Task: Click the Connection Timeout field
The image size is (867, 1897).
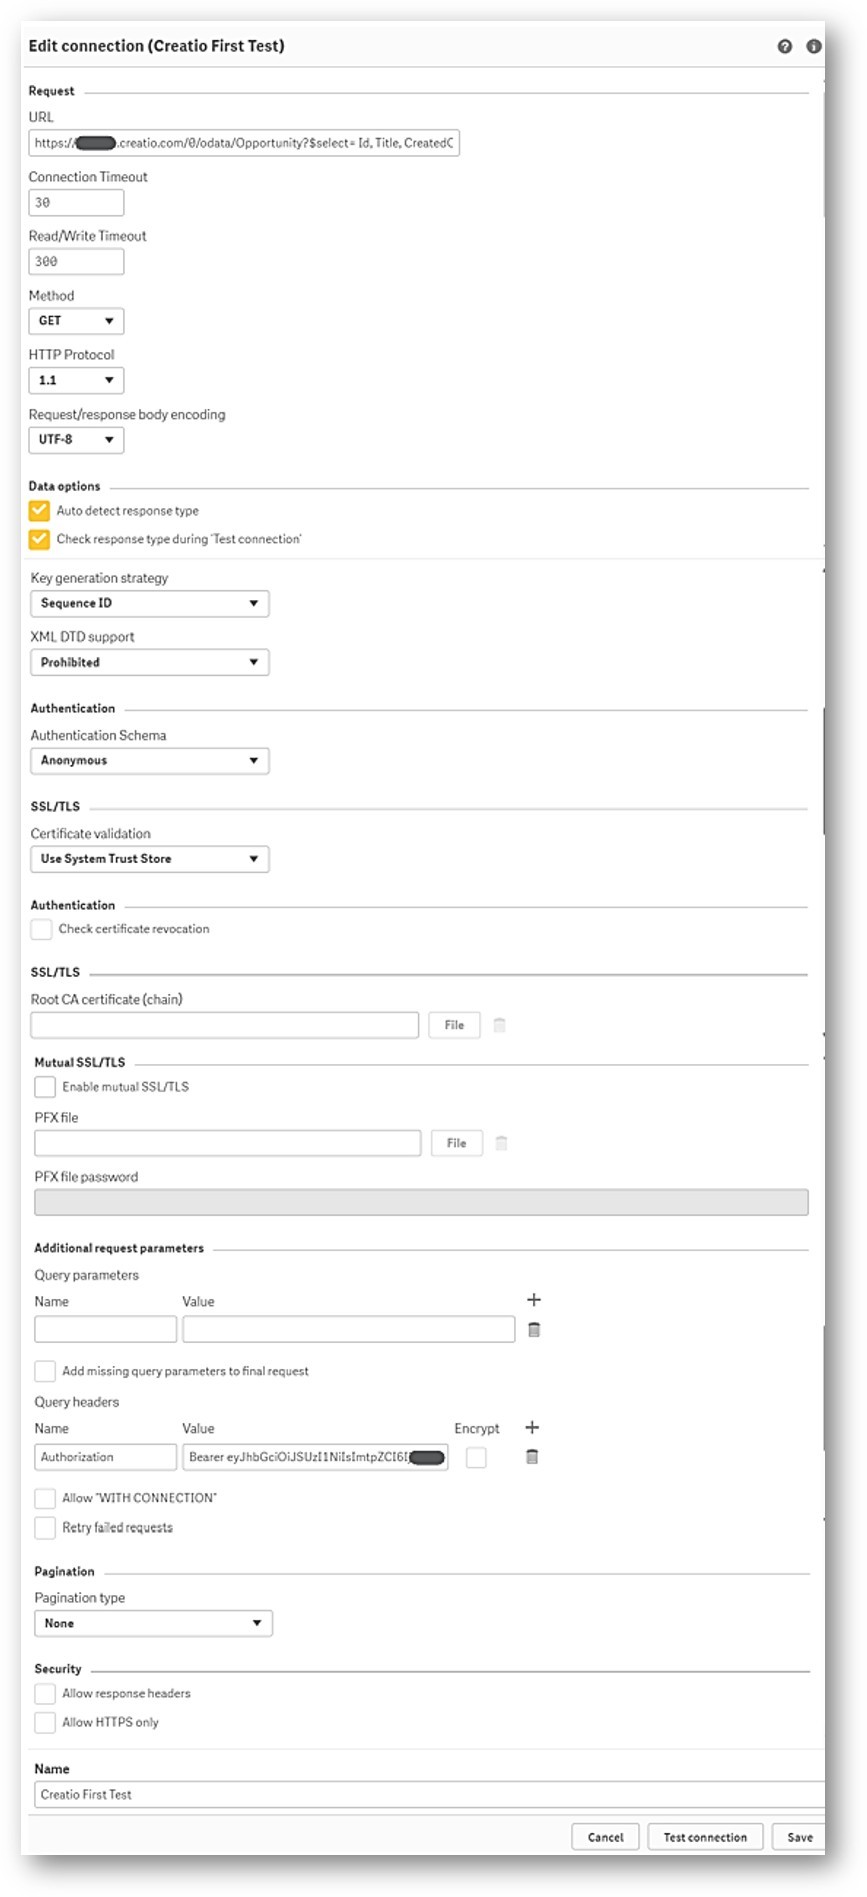Action: 76,203
